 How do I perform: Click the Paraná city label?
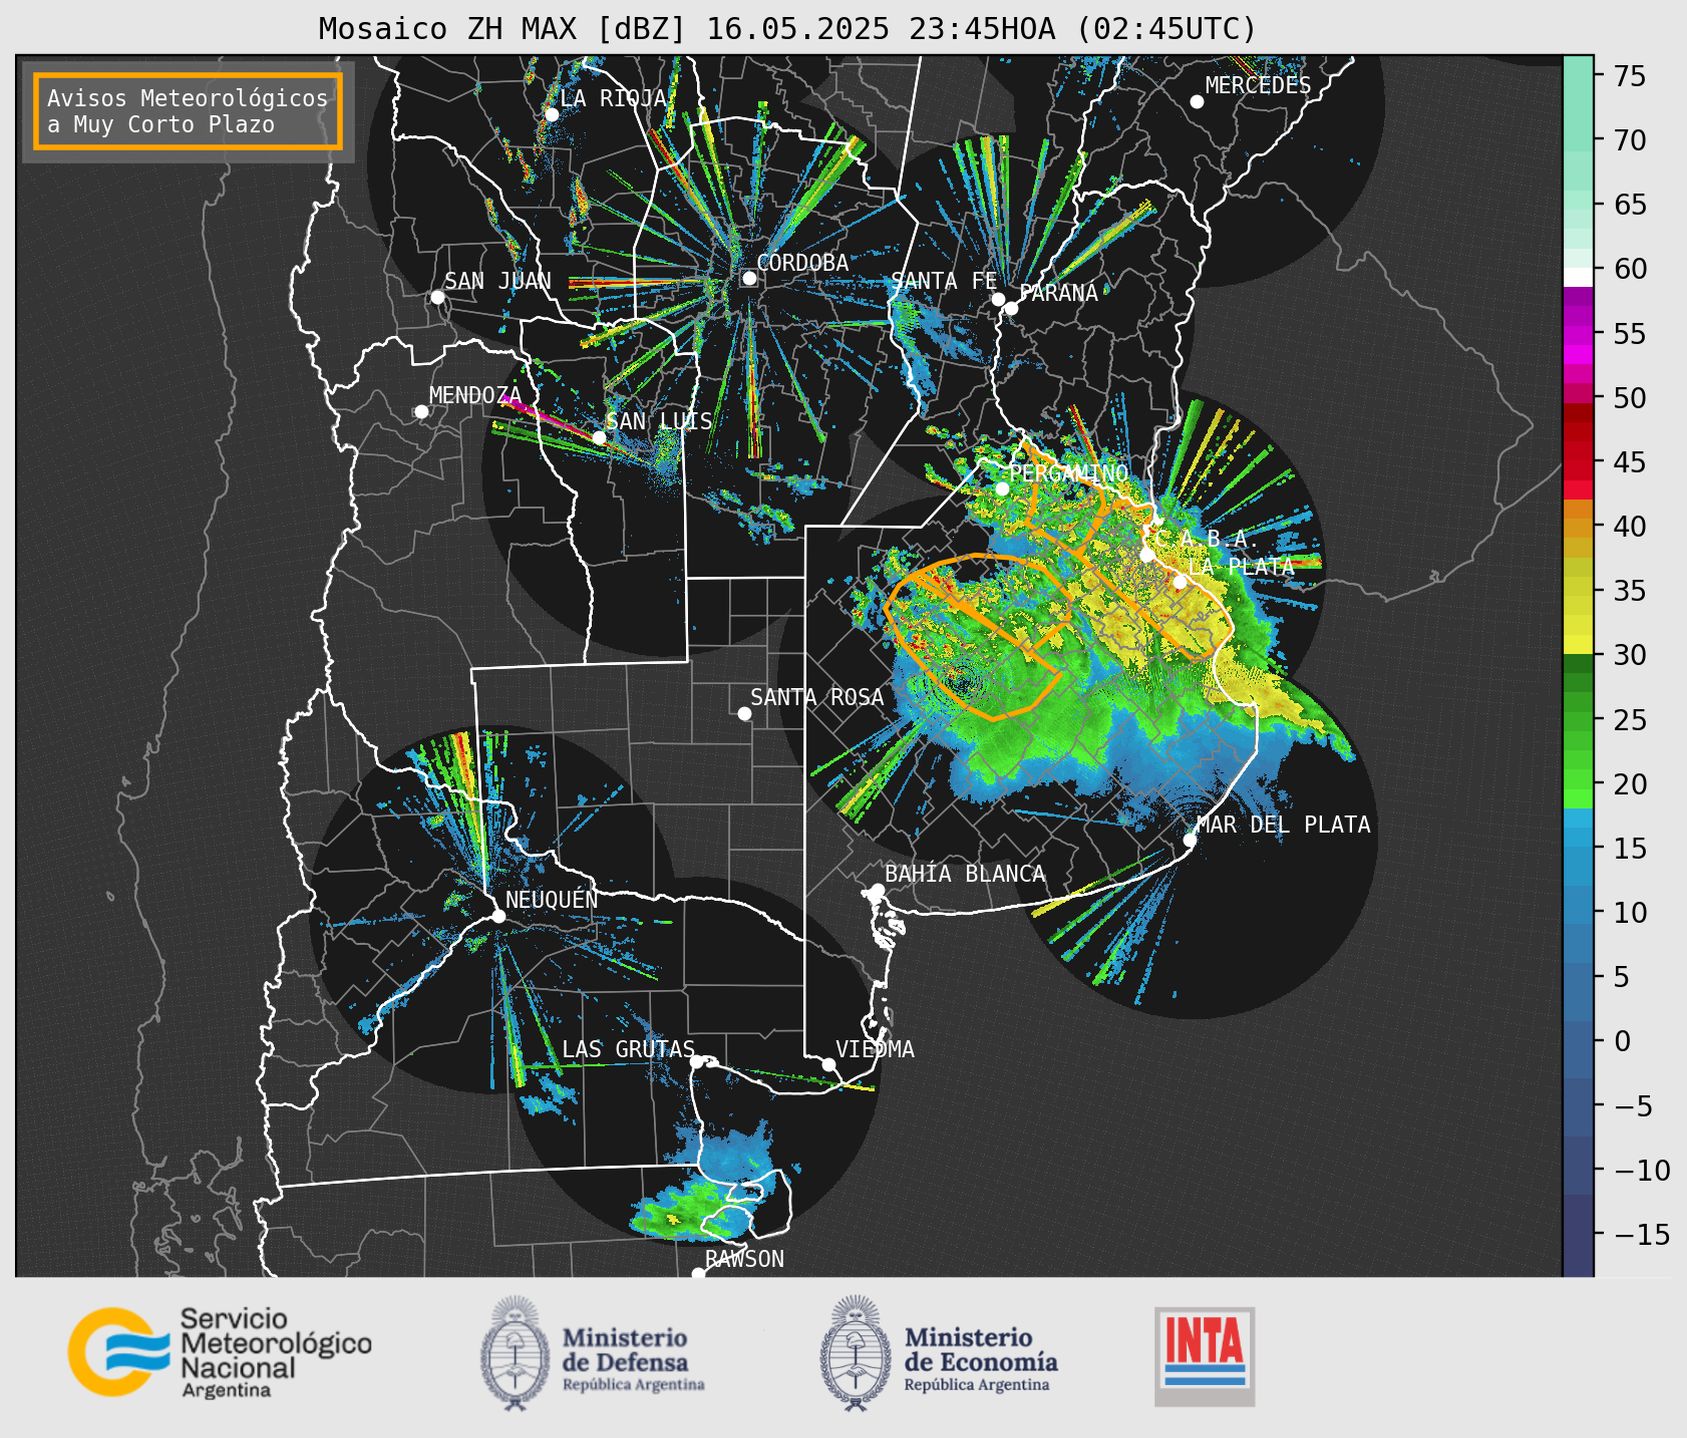pos(1058,292)
